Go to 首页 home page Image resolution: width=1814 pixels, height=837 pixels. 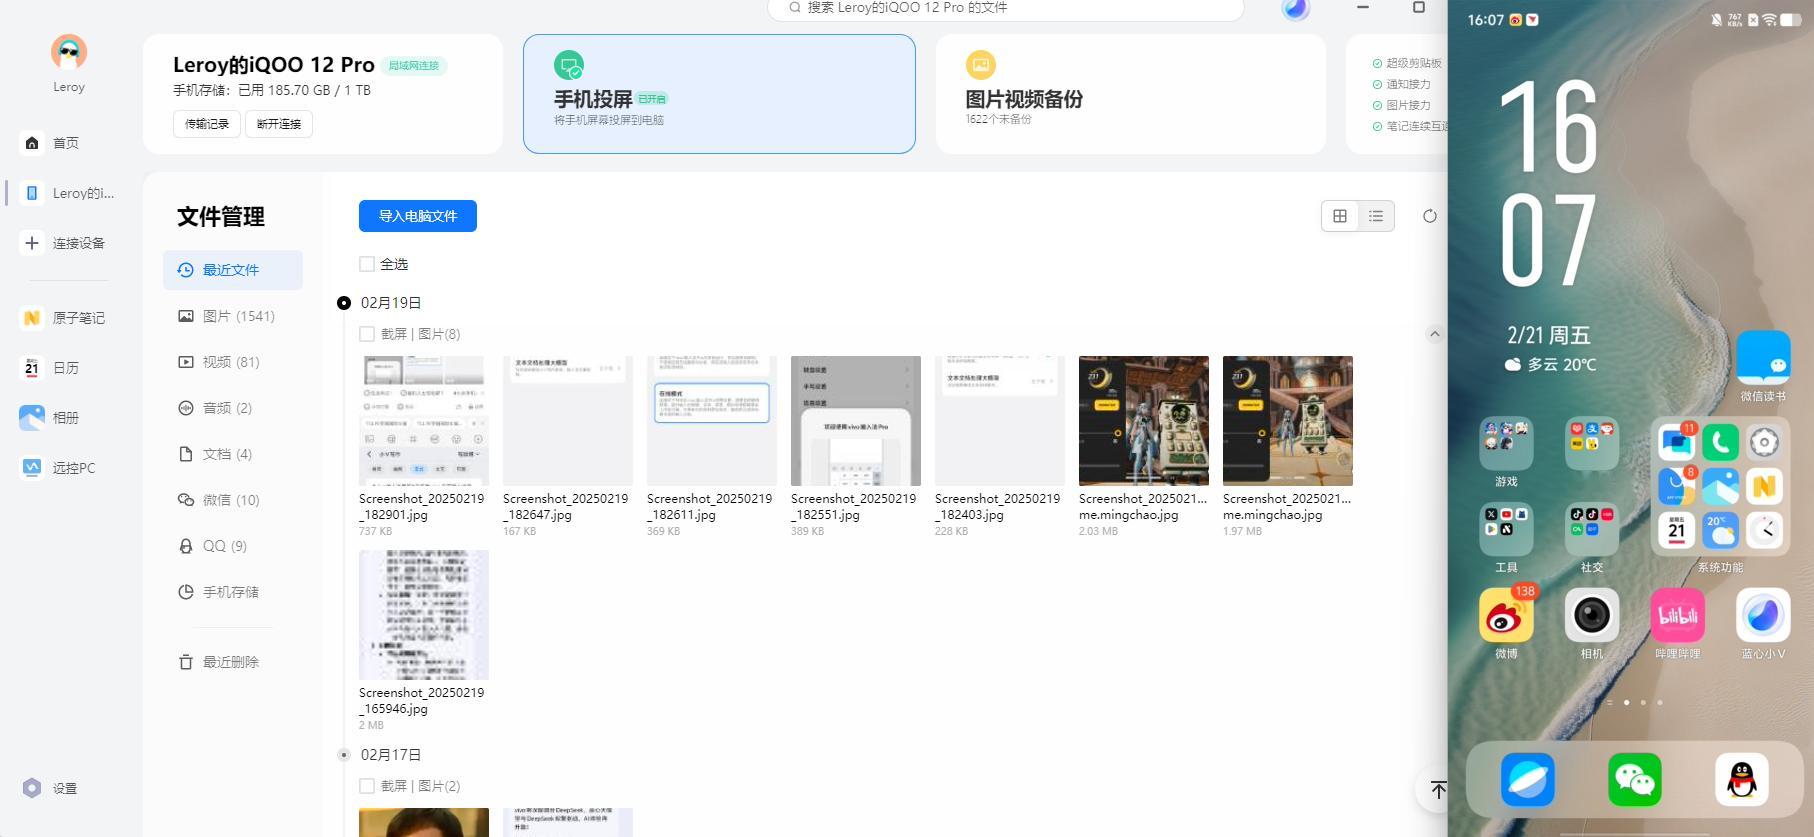point(50,143)
